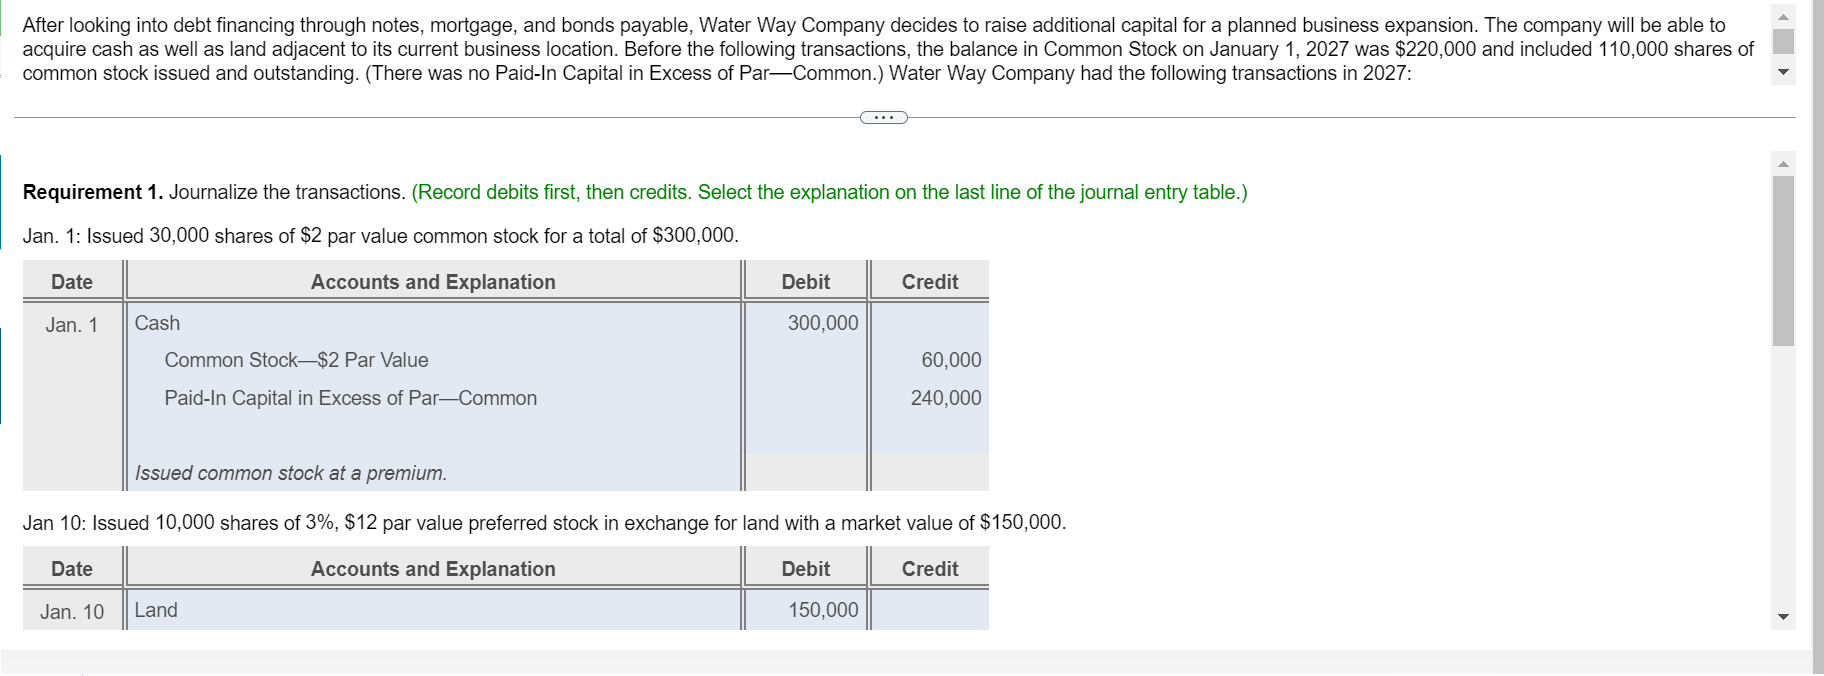This screenshot has width=1824, height=676.
Task: Select the 300,000 debit amount cell
Action: (804, 322)
